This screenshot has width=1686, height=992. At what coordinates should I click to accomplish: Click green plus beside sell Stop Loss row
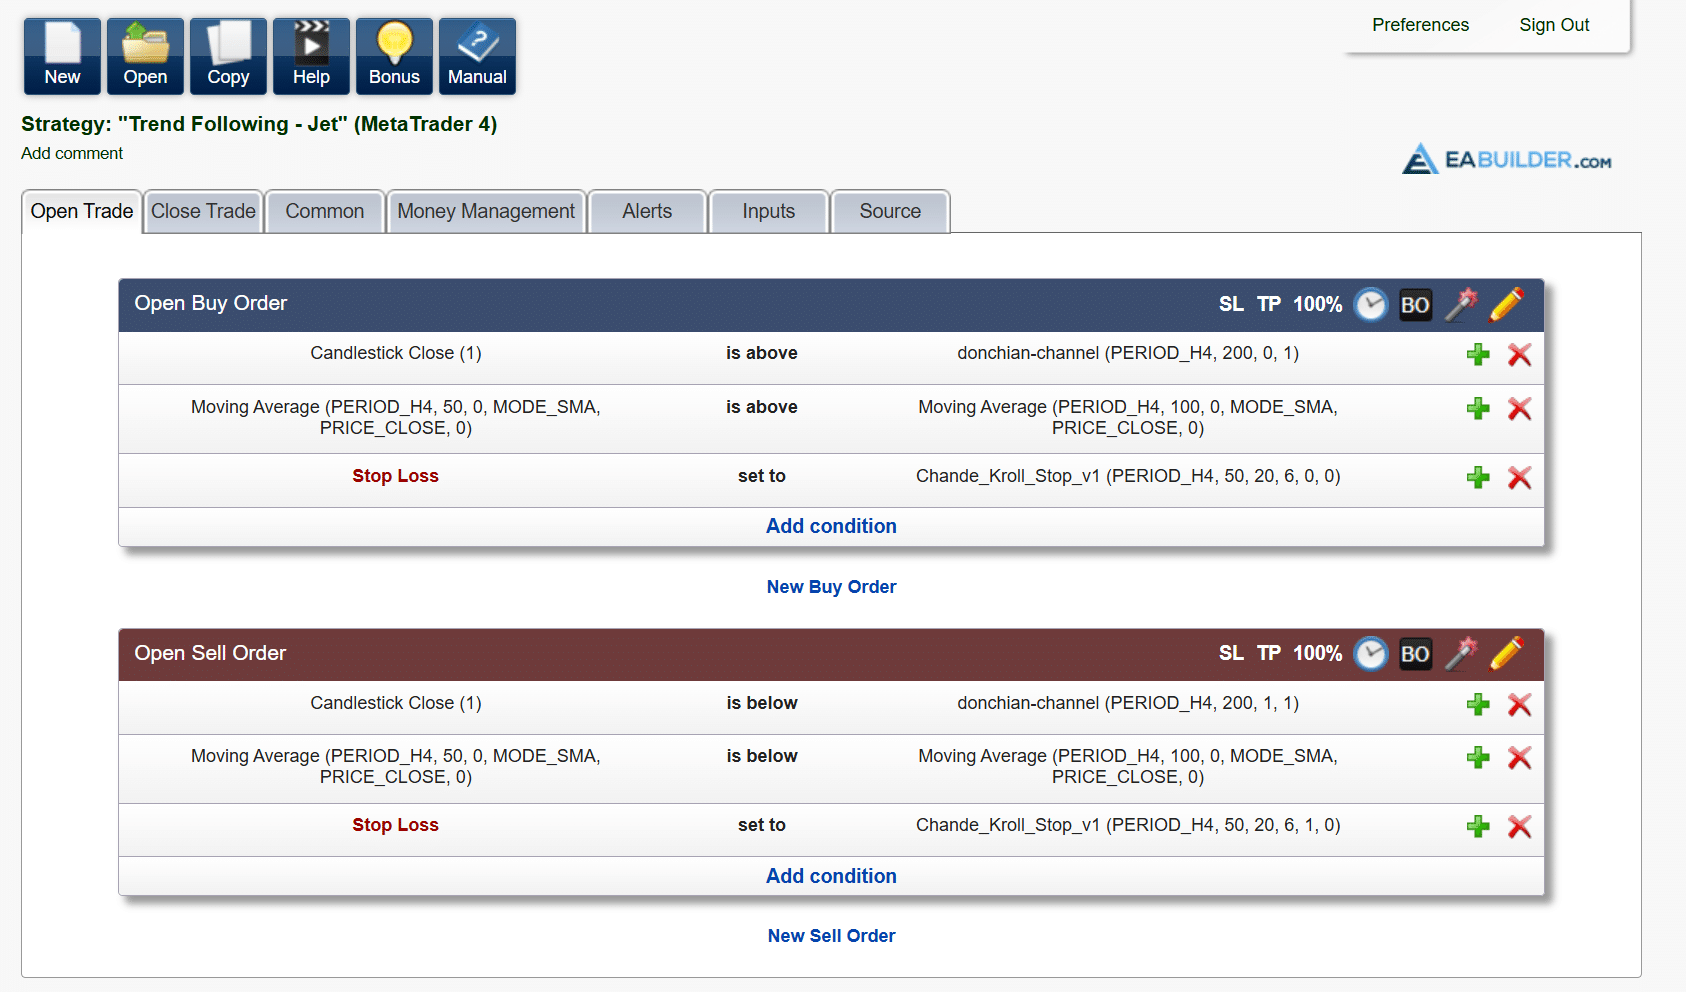point(1478,827)
